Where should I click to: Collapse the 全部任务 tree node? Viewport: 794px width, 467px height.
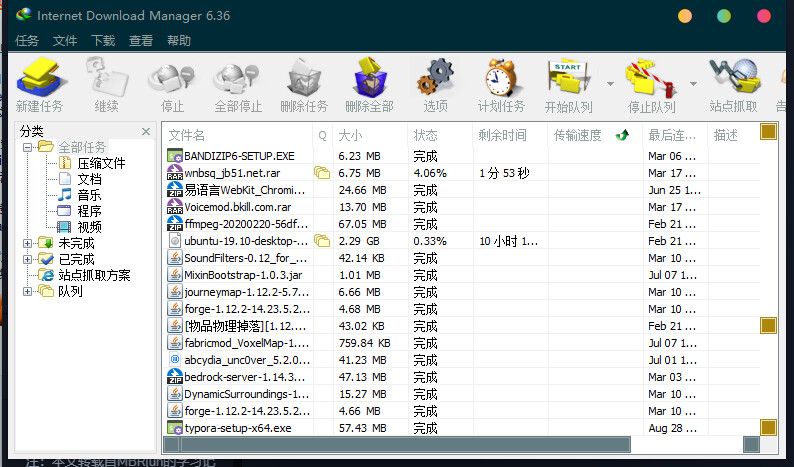(x=27, y=147)
